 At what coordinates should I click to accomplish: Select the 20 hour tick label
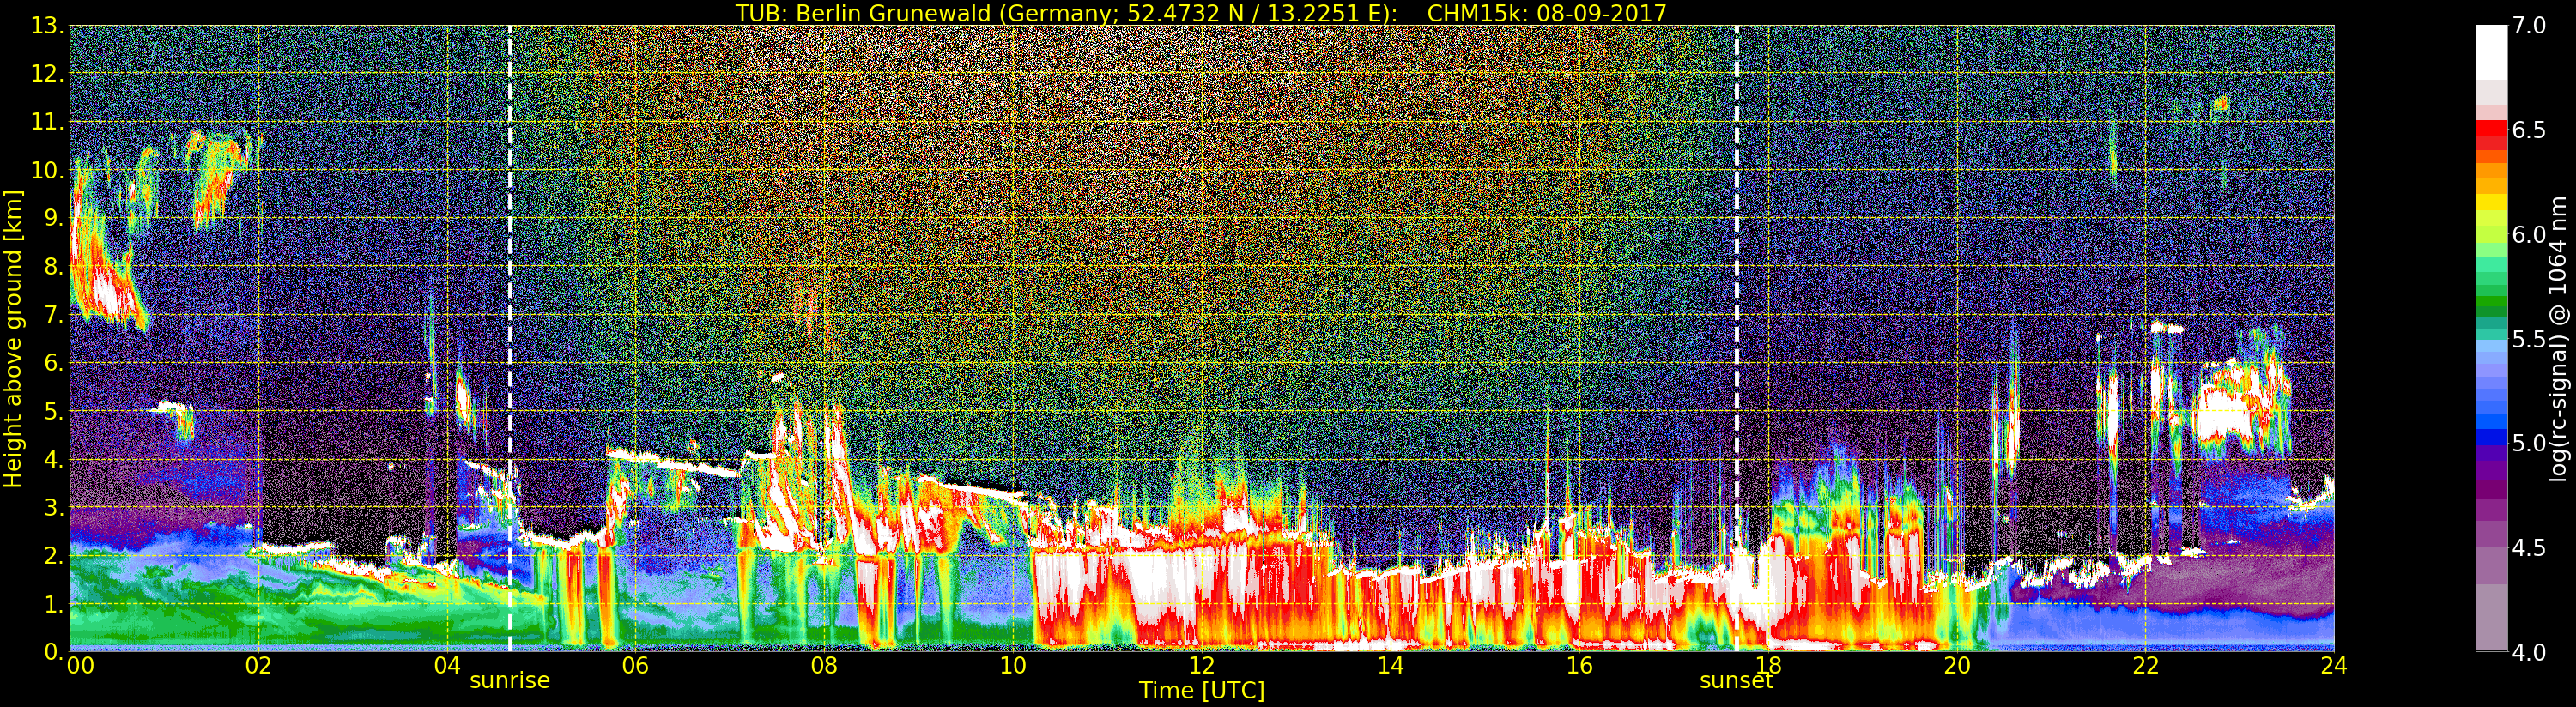1956,666
